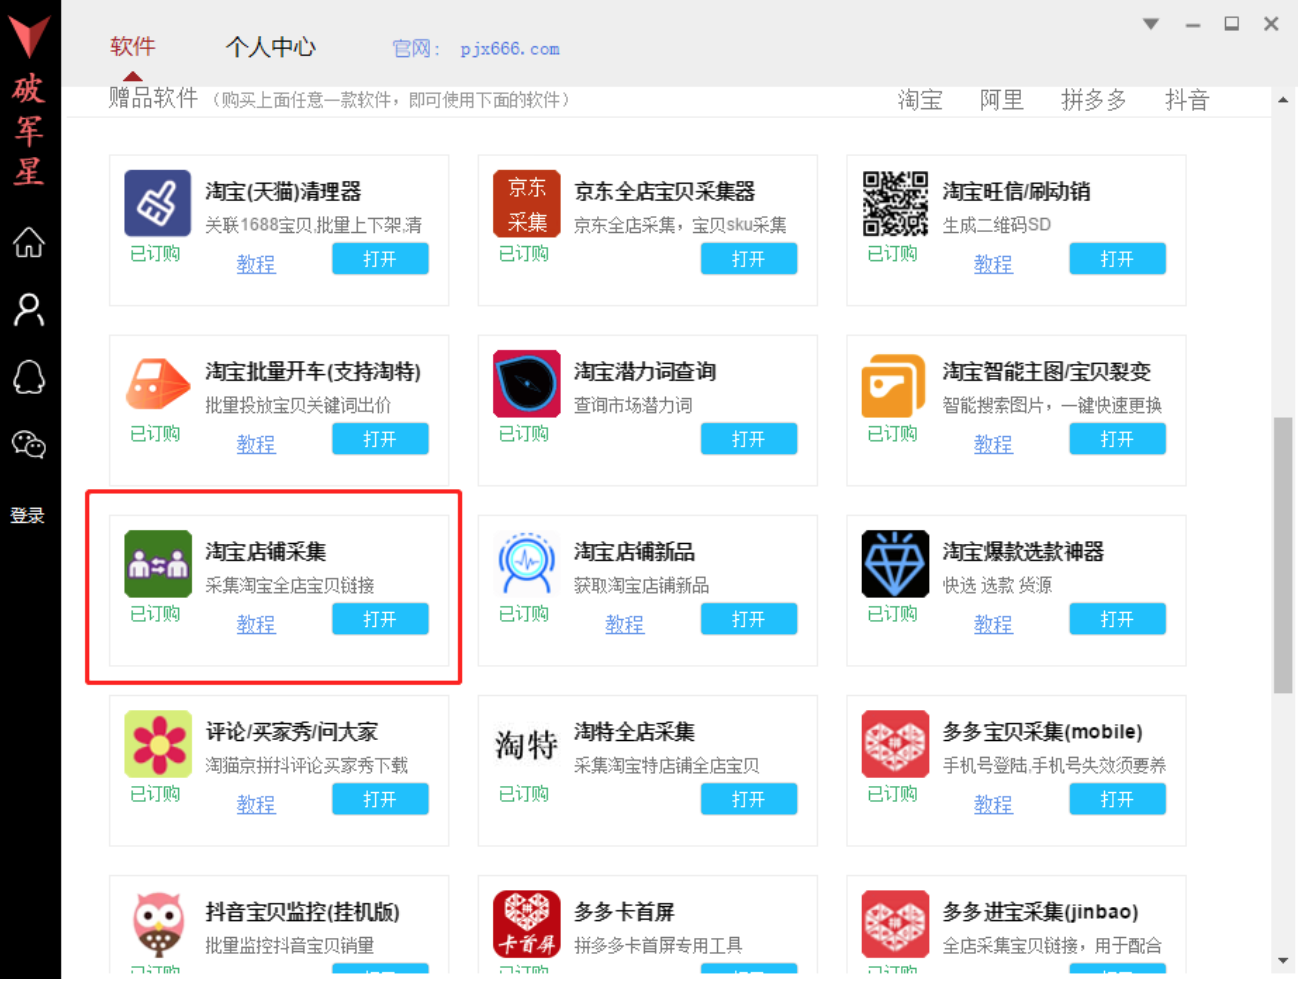Click the 淘特 text logo icon
The width and height of the screenshot is (1298, 984).
click(526, 745)
